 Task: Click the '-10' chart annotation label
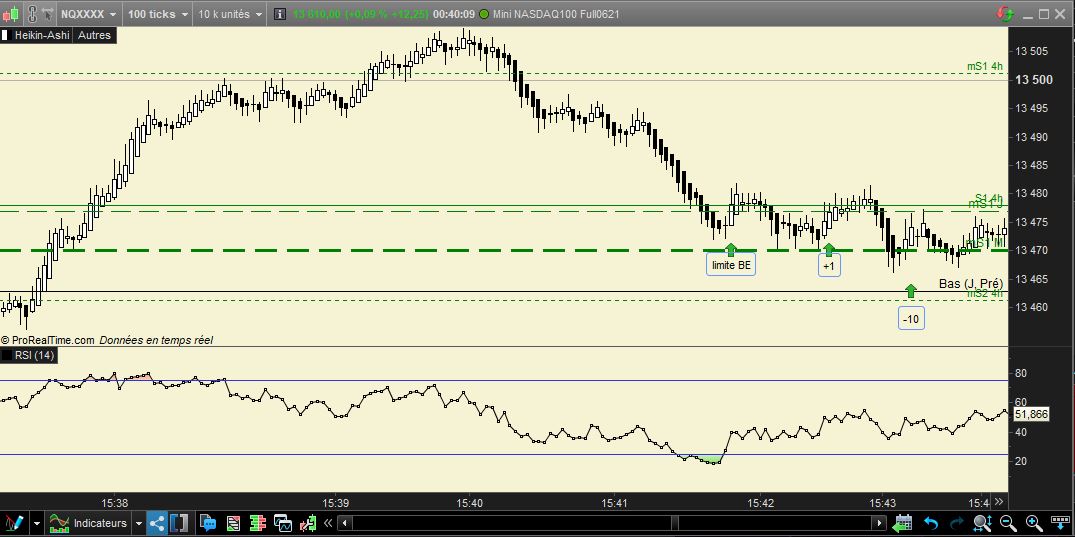pyautogui.click(x=911, y=319)
